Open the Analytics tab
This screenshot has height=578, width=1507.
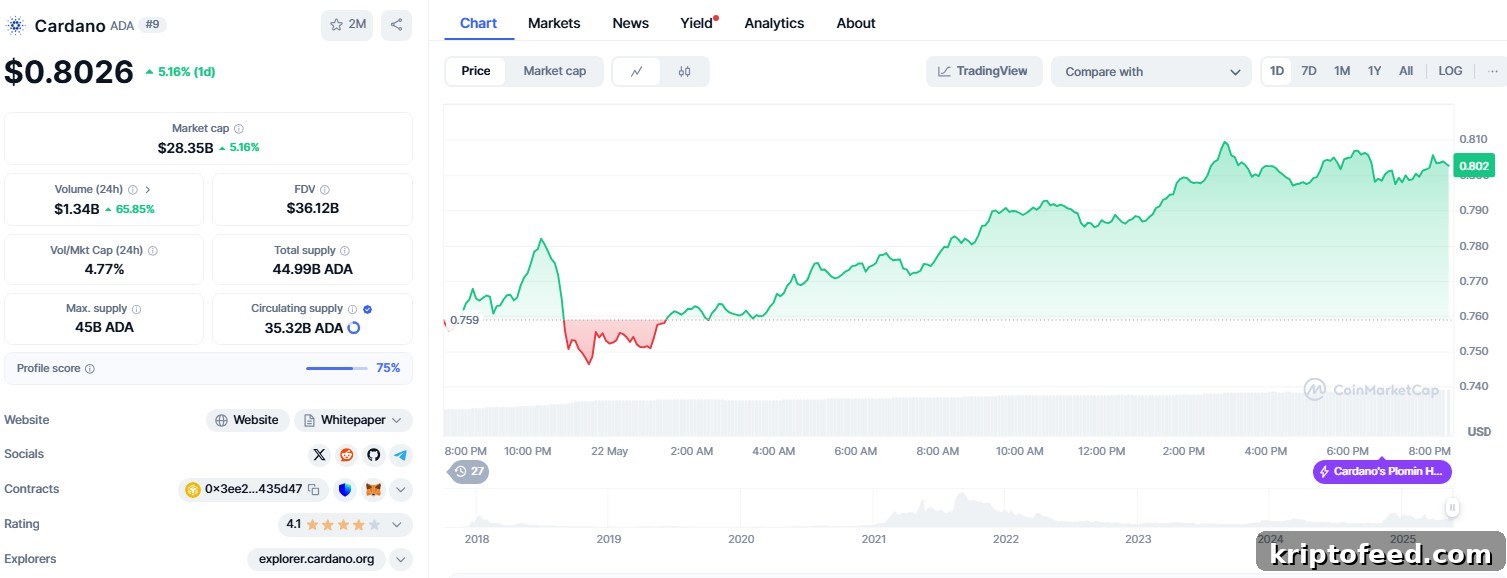tap(774, 23)
